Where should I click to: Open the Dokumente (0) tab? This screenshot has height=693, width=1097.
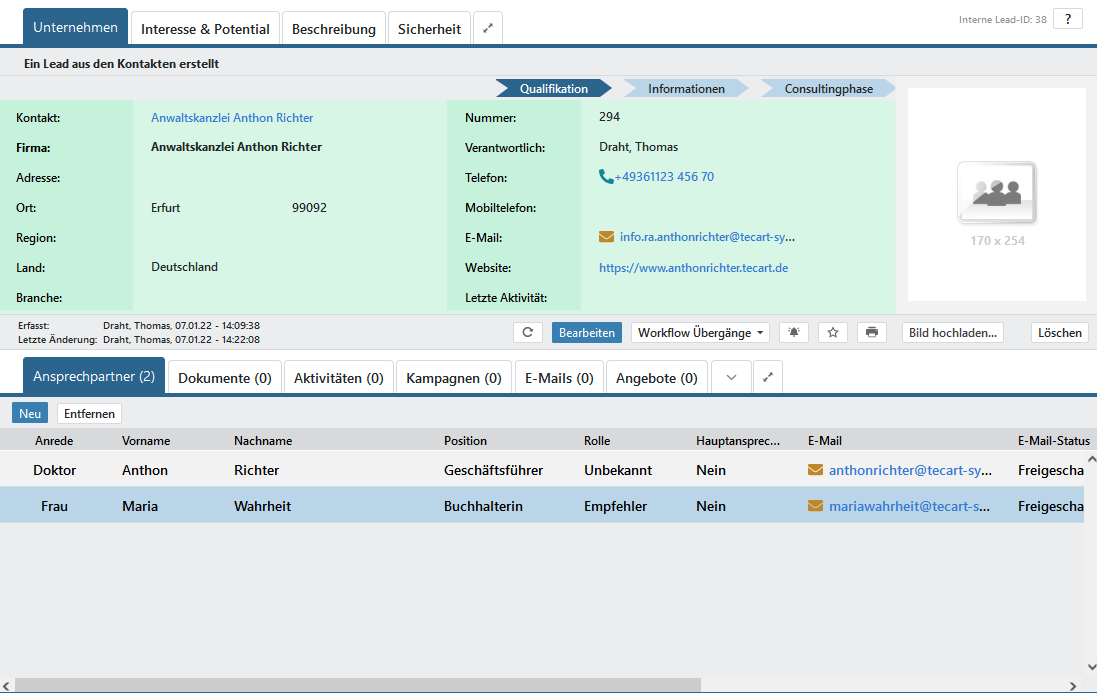pos(224,378)
